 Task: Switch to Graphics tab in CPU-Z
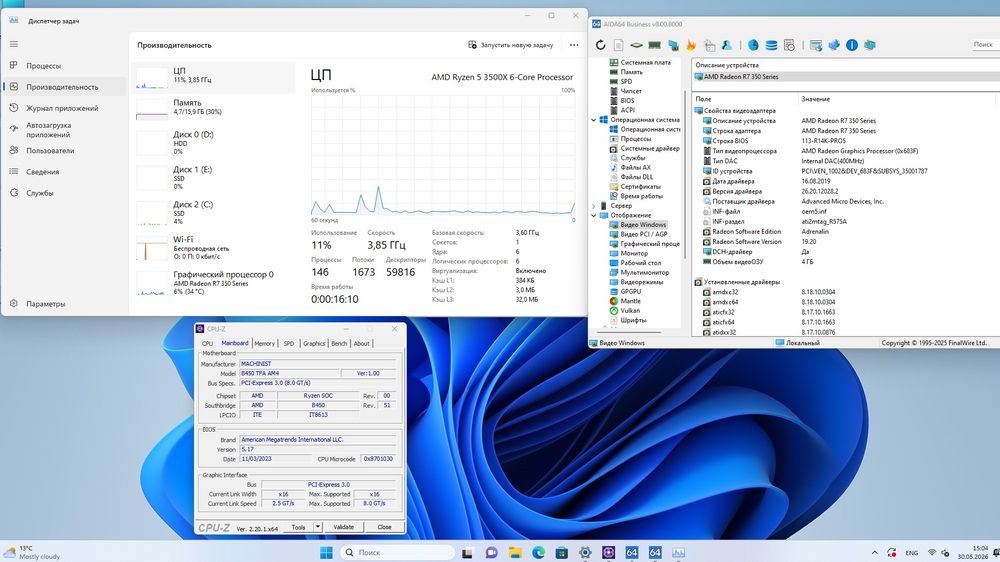(314, 343)
